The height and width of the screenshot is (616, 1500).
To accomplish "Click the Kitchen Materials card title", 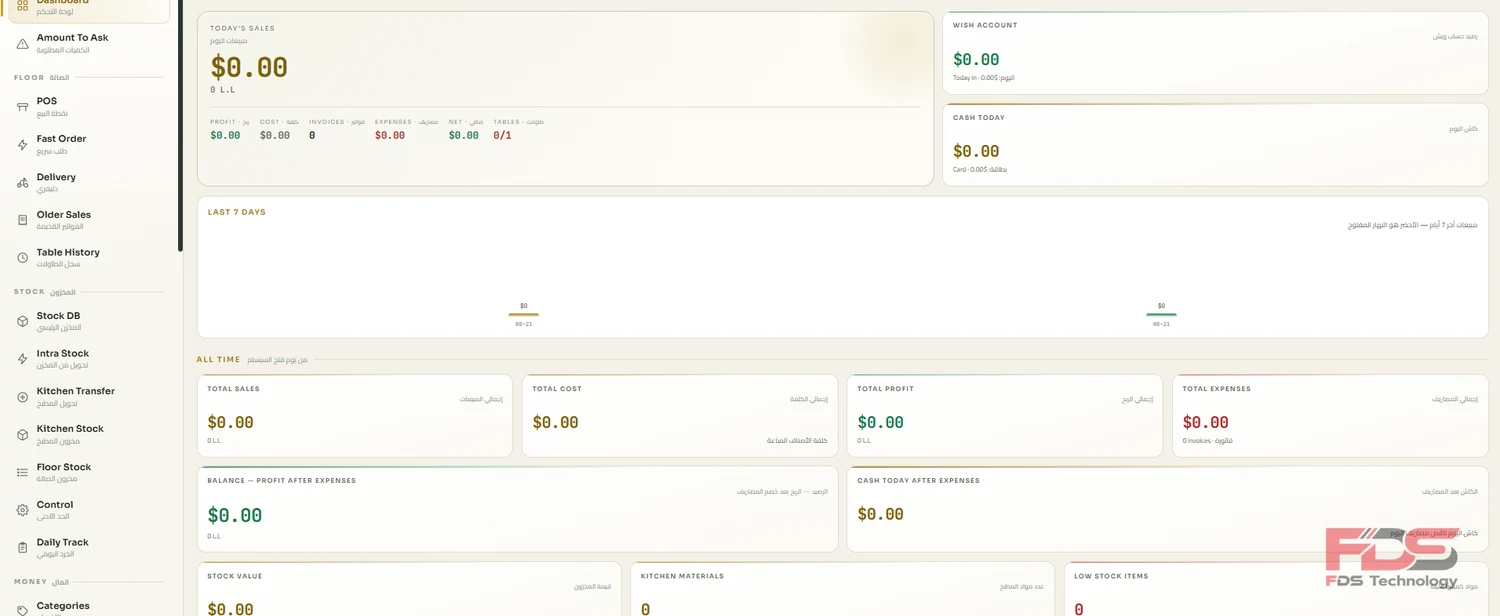I will tap(682, 576).
